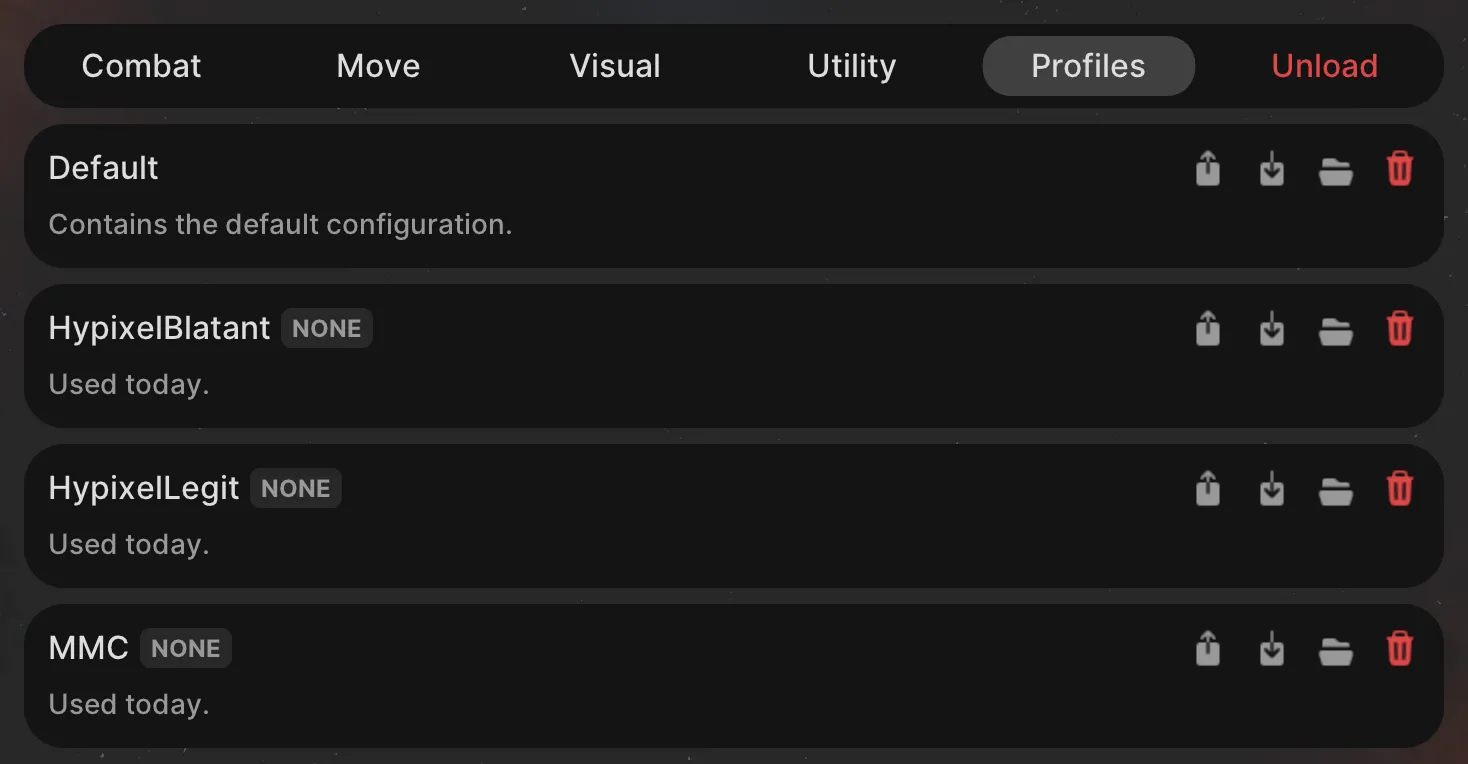This screenshot has width=1468, height=764.
Task: Delete the HypixelLegit profile
Action: click(1400, 489)
